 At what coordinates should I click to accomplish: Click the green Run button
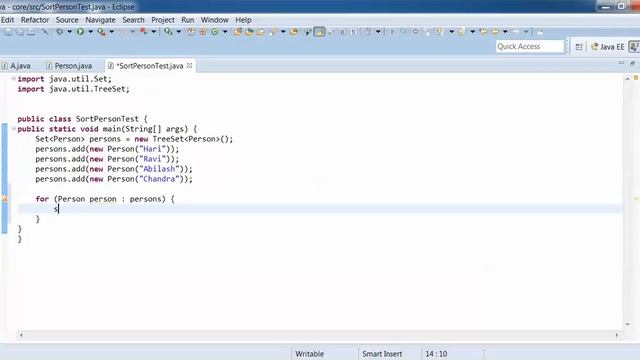(x=80, y=31)
